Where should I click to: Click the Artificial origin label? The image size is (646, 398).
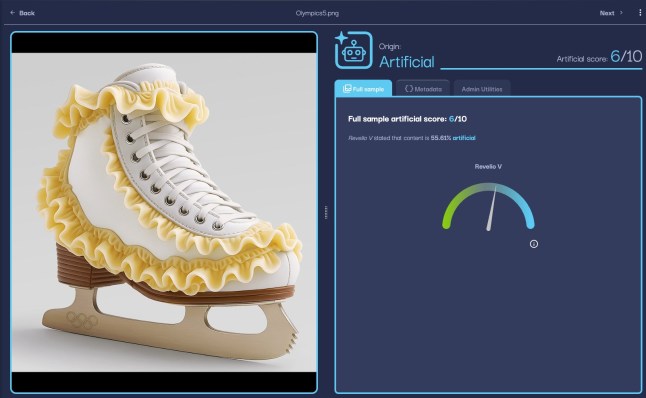(407, 62)
